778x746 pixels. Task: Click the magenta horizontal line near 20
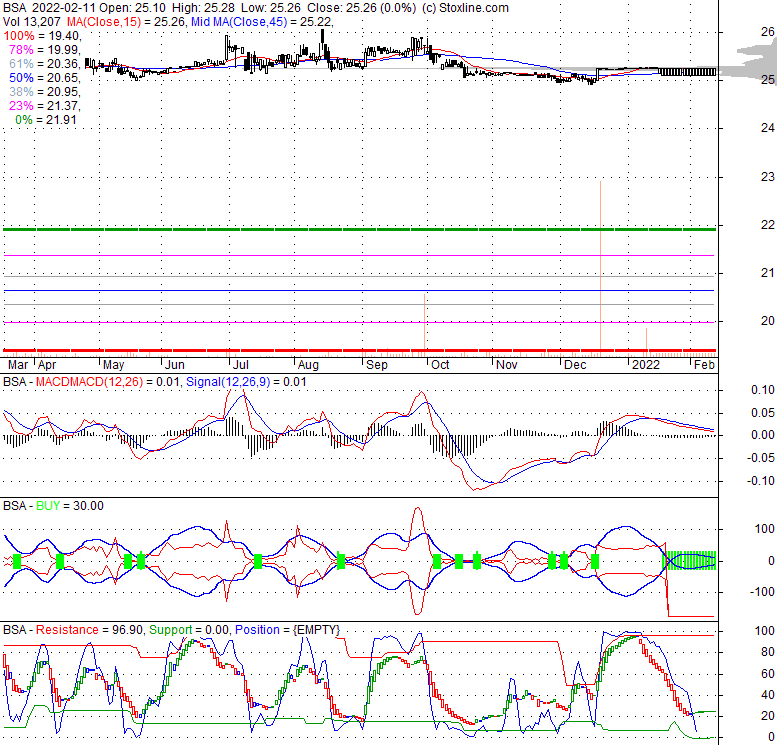300,322
